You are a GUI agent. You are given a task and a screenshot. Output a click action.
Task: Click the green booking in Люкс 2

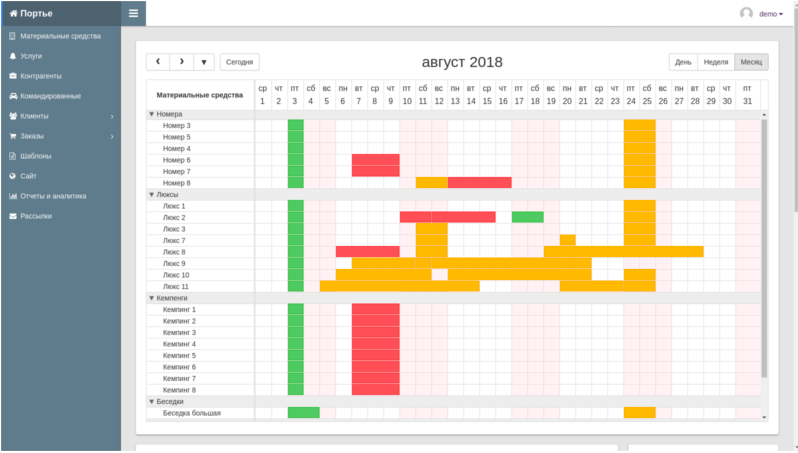click(527, 217)
